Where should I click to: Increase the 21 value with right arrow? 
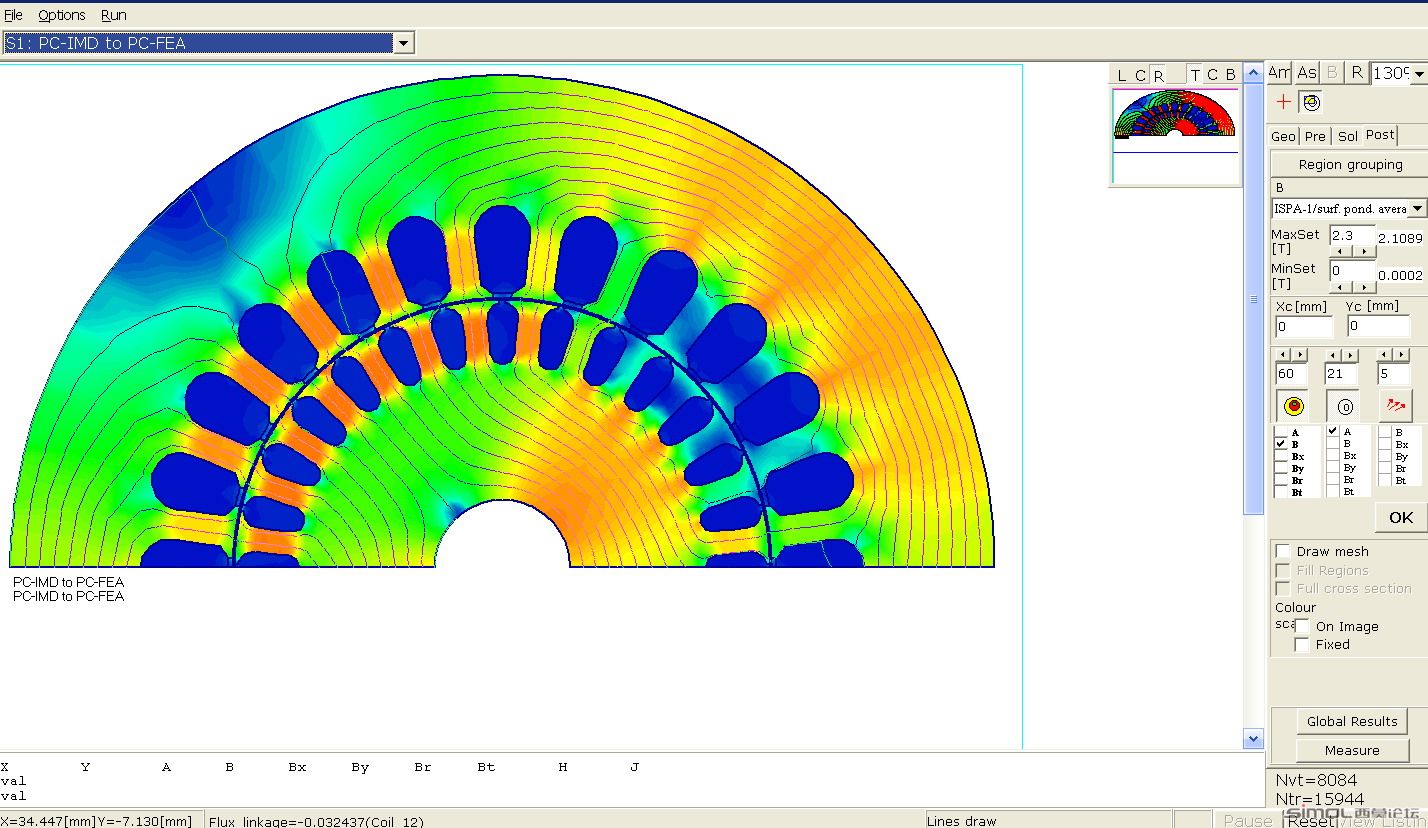[1350, 355]
